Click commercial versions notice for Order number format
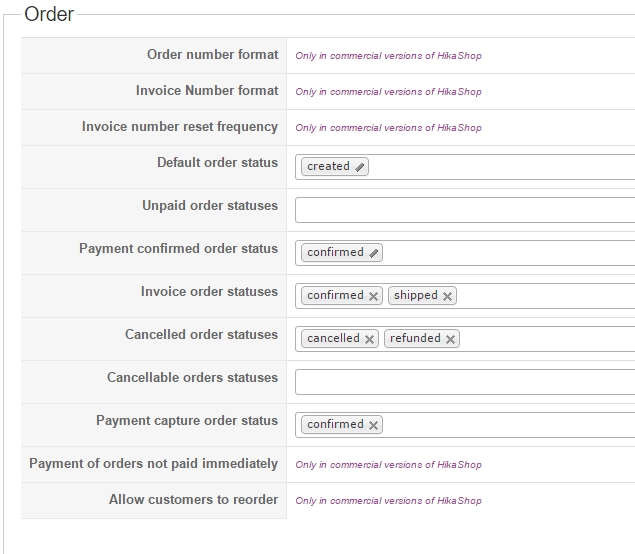Image resolution: width=635 pixels, height=554 pixels. click(388, 56)
